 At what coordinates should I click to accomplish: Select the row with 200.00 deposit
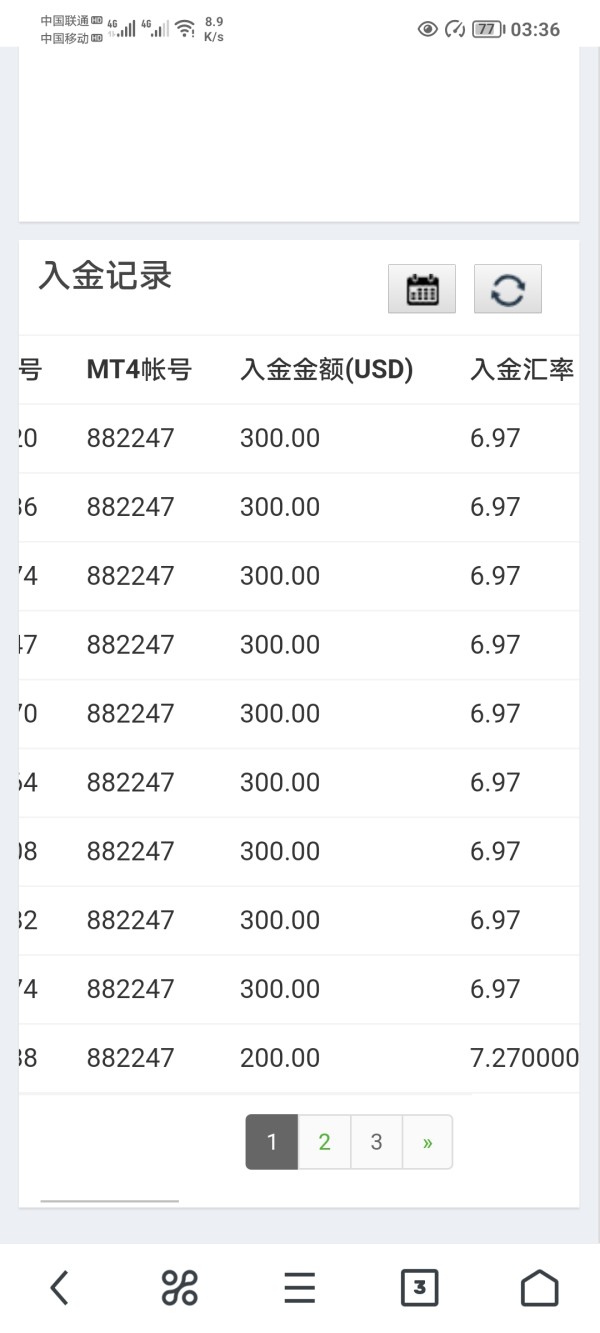click(x=280, y=1058)
